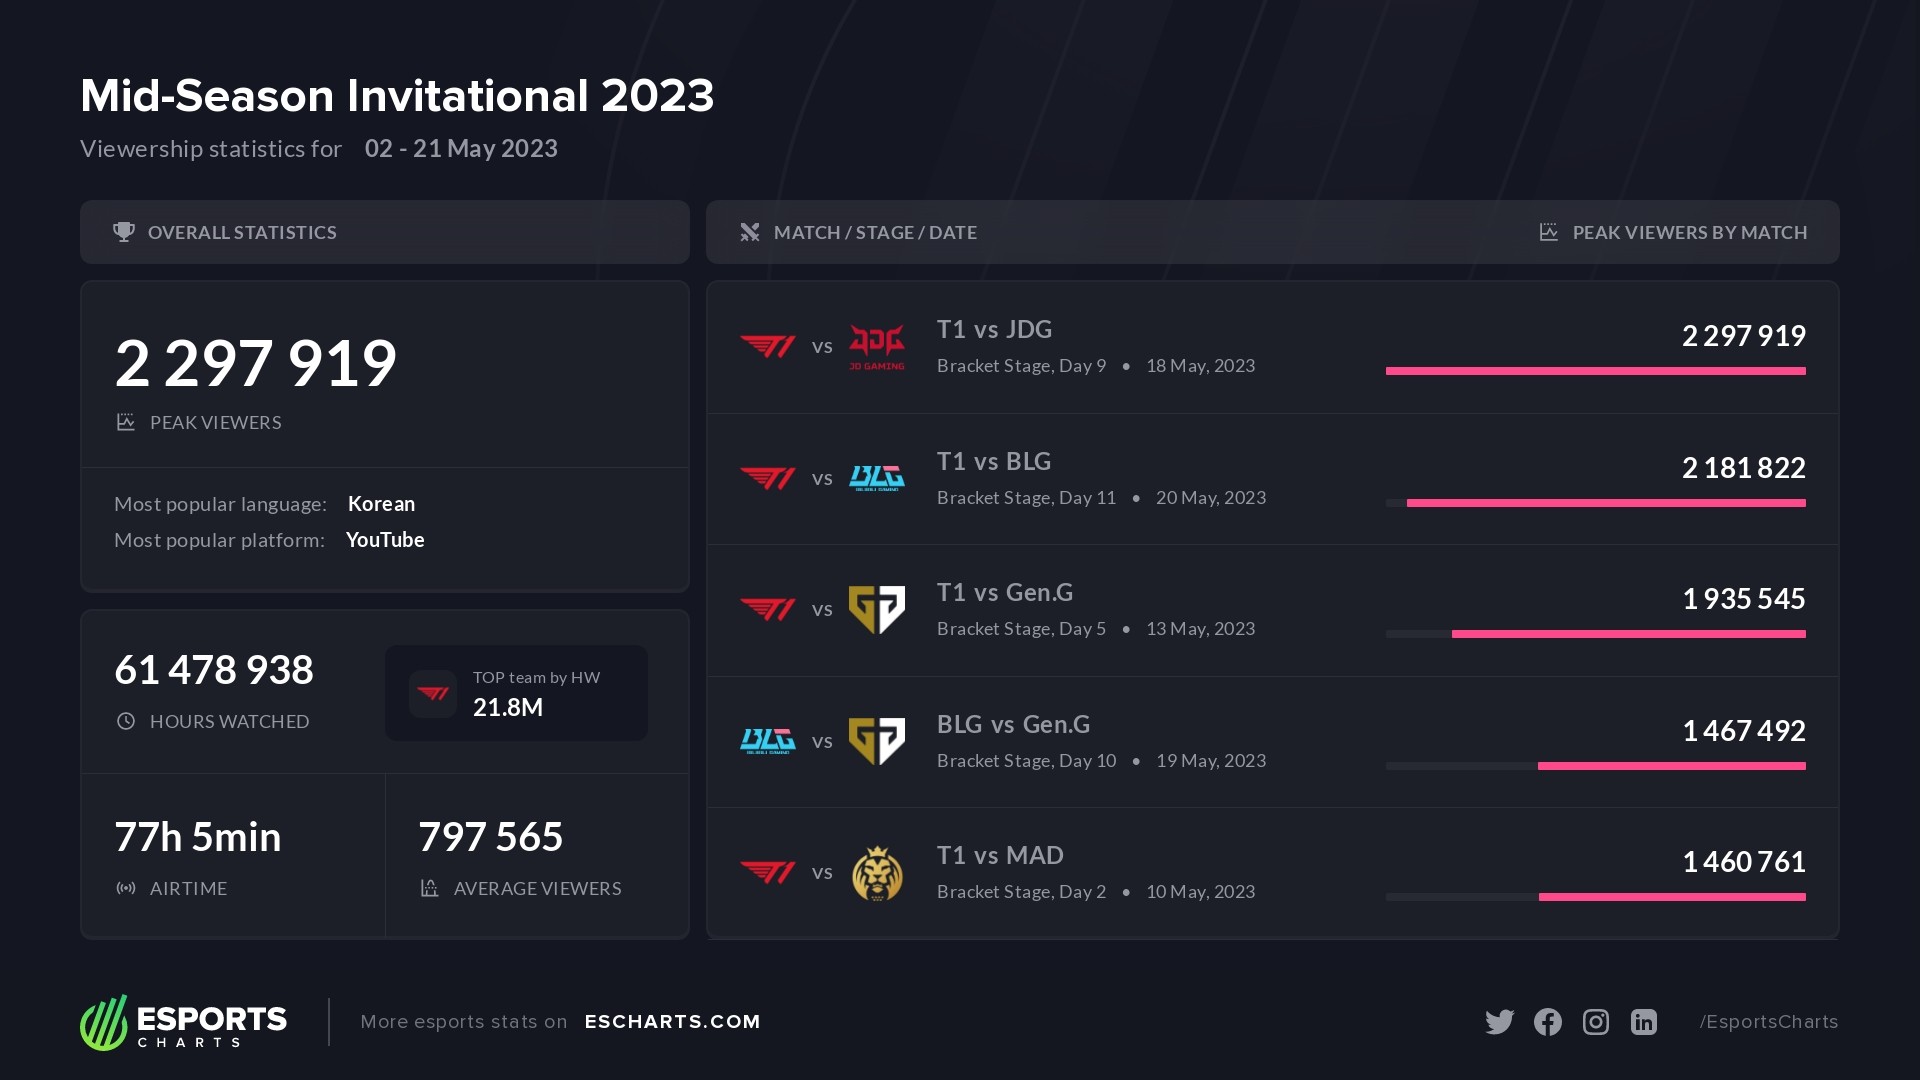The height and width of the screenshot is (1080, 1920).
Task: Select the MAD Lions lion logo
Action: (877, 873)
